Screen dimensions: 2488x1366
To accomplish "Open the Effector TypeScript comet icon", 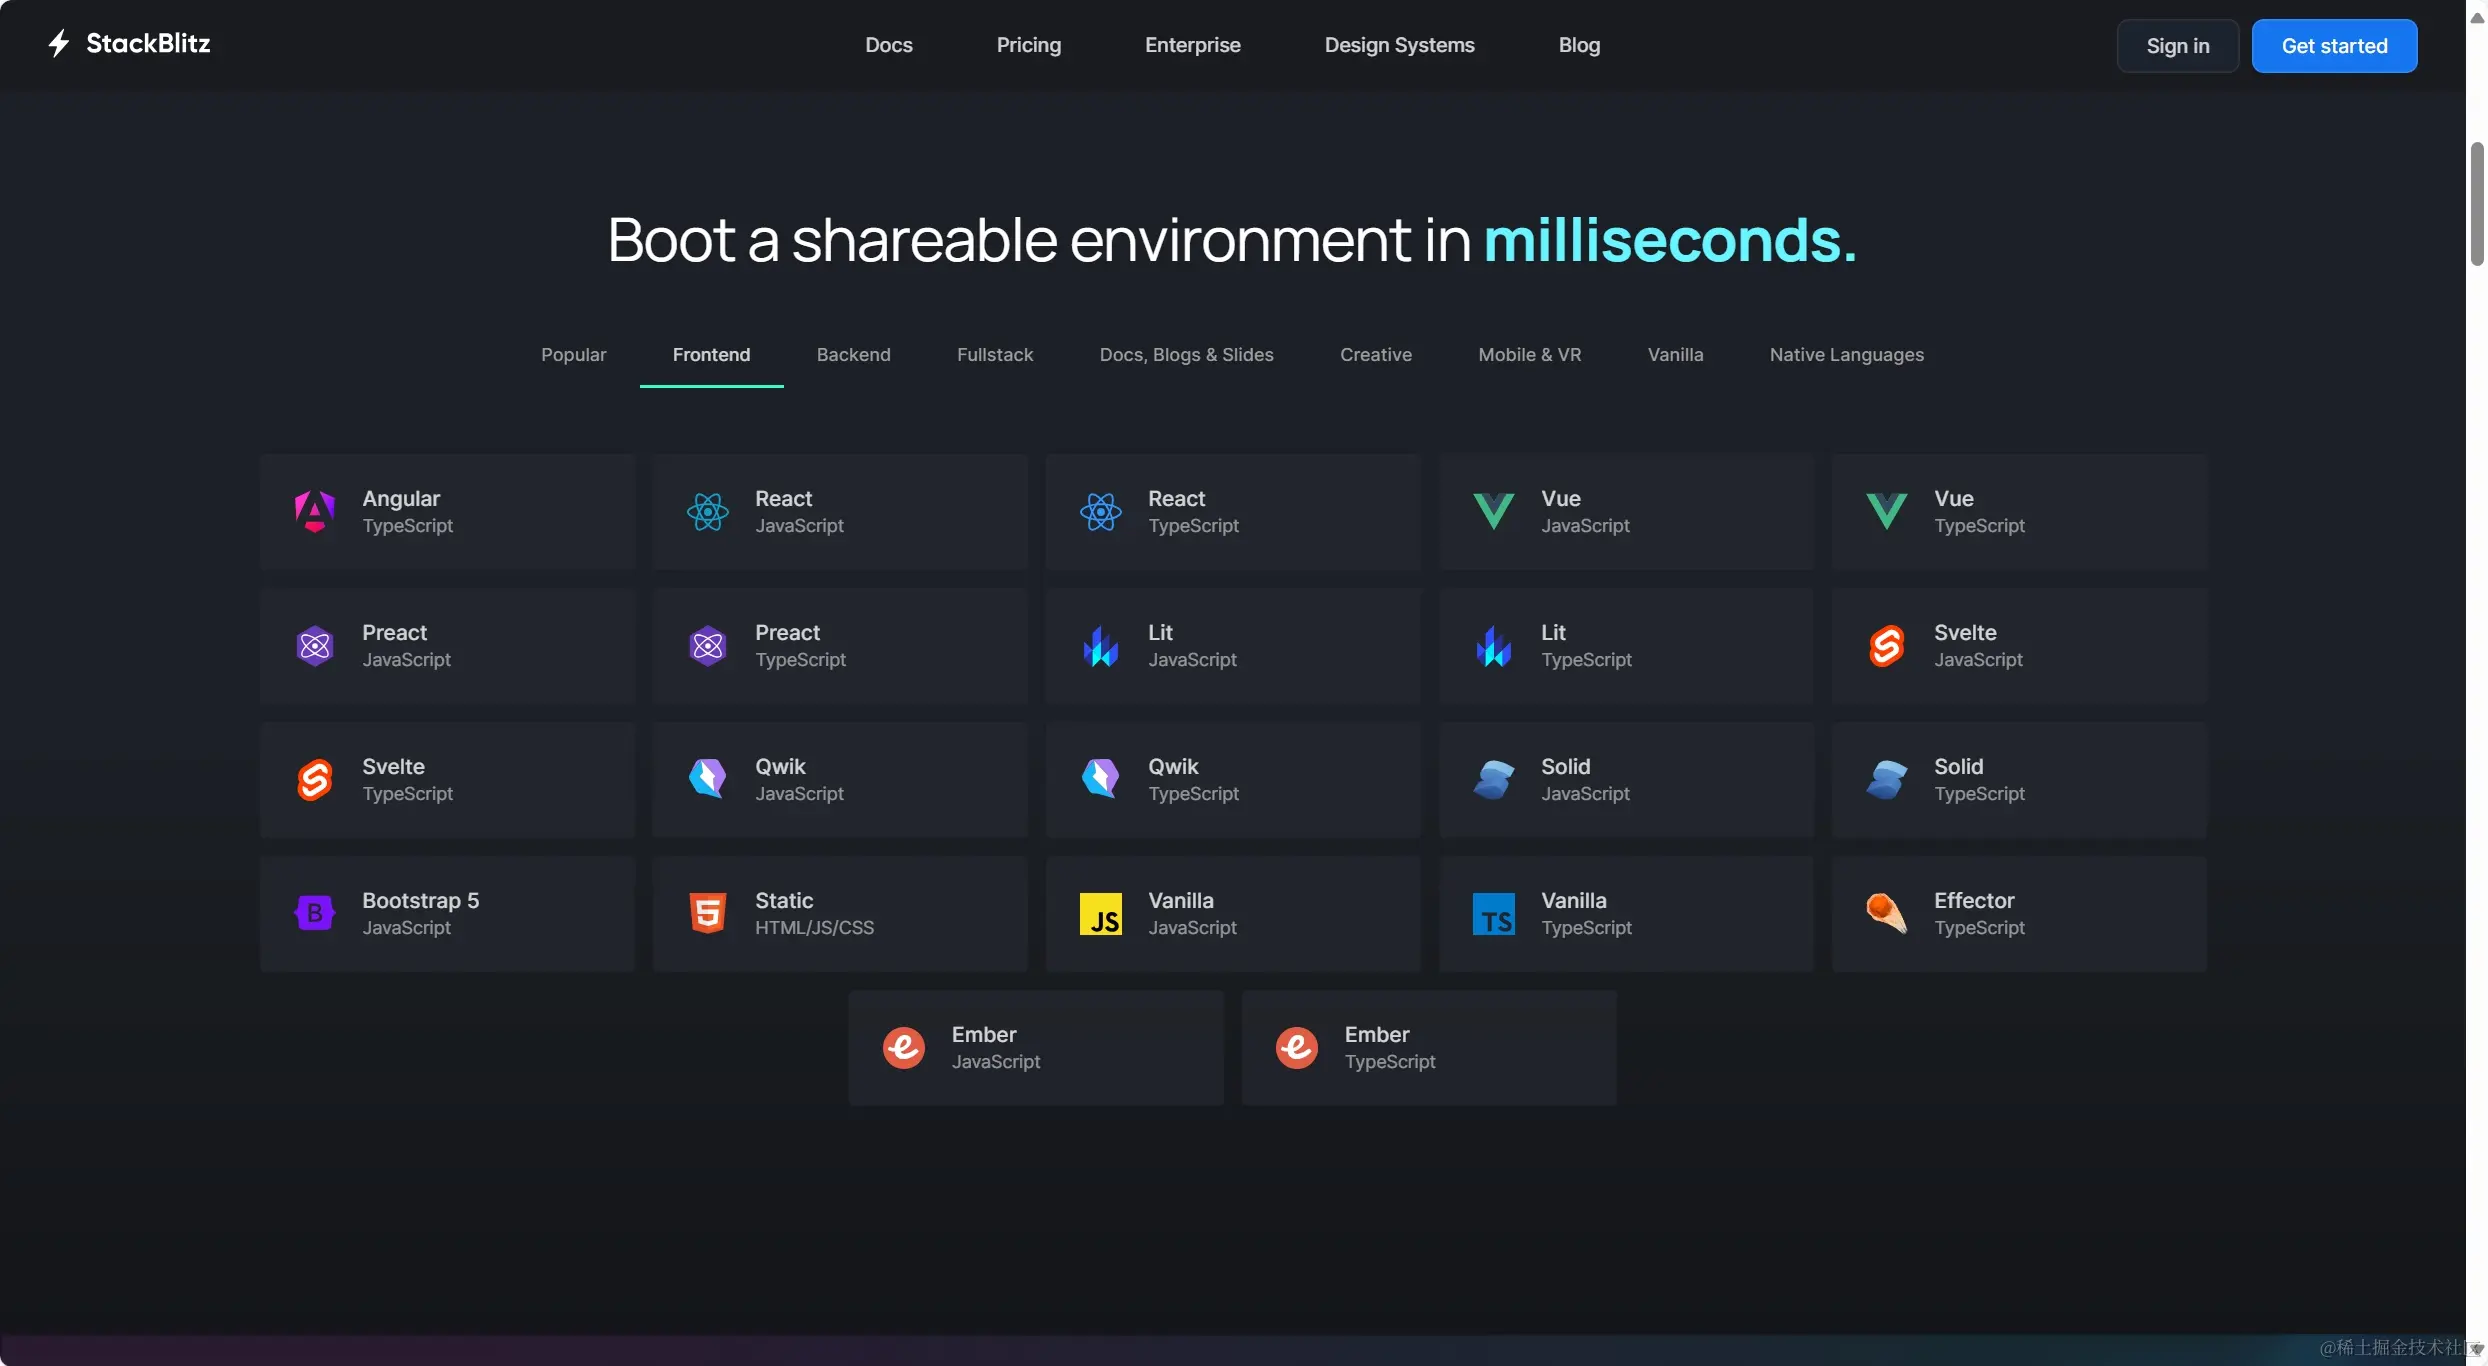I will click(x=1886, y=914).
